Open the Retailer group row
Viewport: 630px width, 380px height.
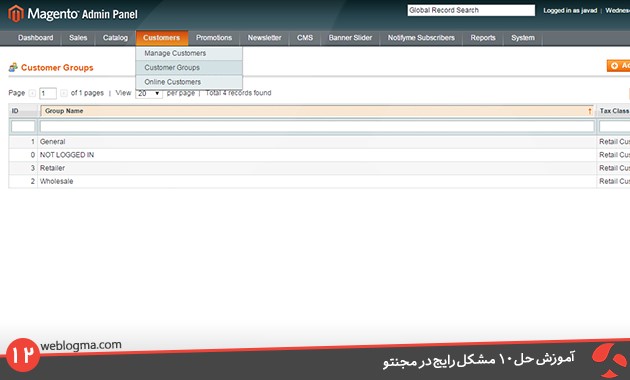click(319, 168)
